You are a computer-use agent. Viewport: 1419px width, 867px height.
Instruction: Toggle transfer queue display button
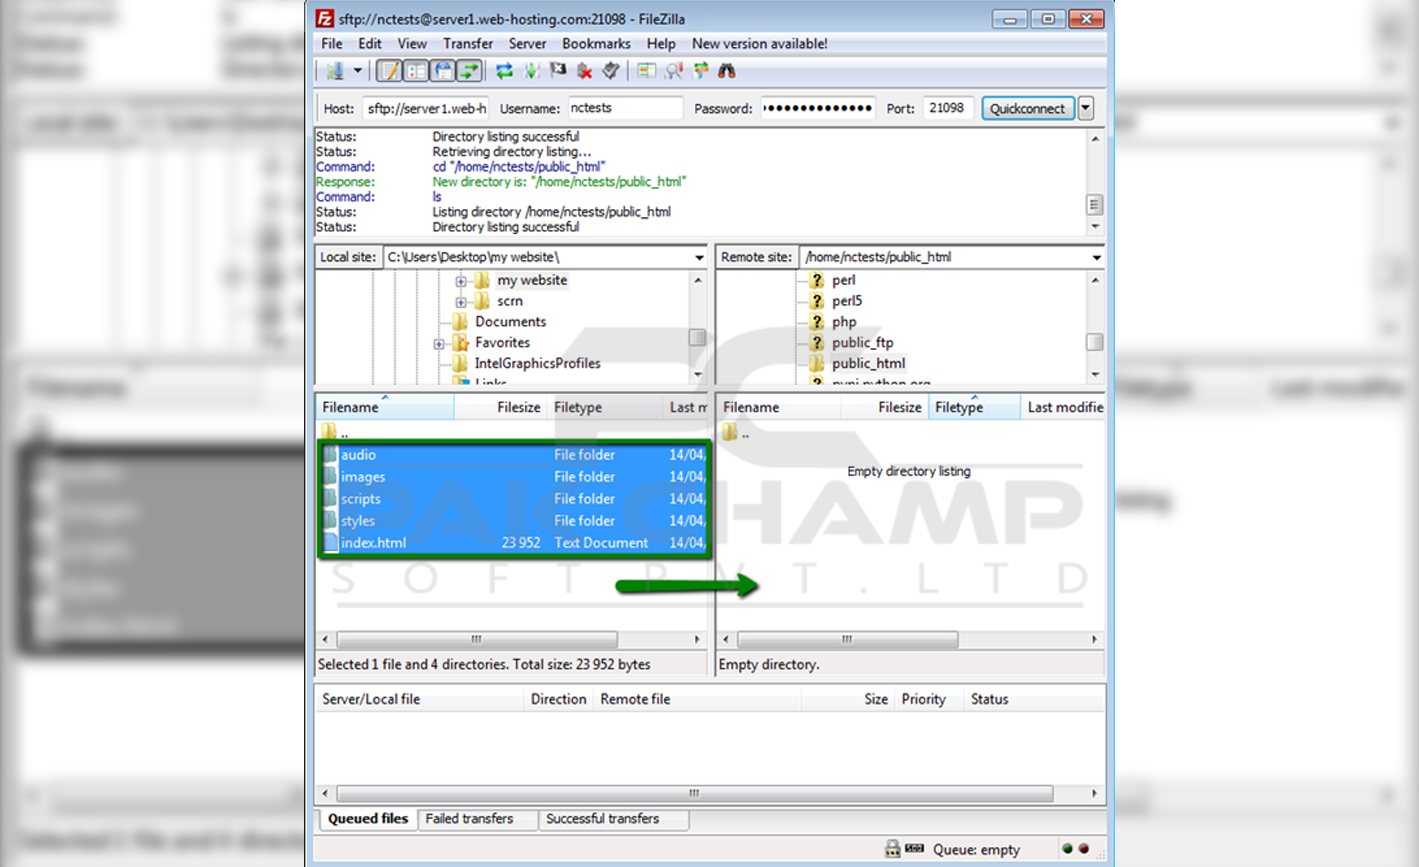click(468, 71)
